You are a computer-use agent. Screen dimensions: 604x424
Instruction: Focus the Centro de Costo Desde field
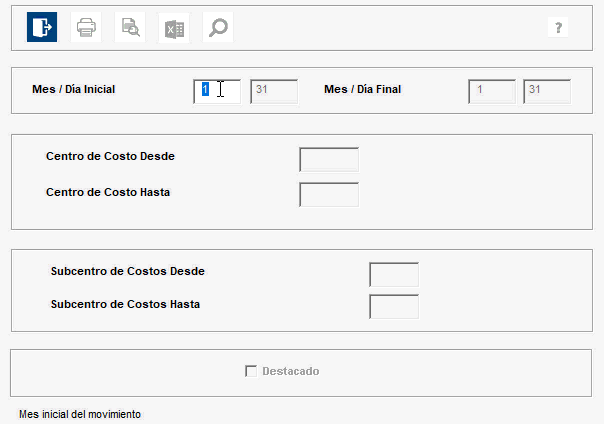(x=329, y=159)
